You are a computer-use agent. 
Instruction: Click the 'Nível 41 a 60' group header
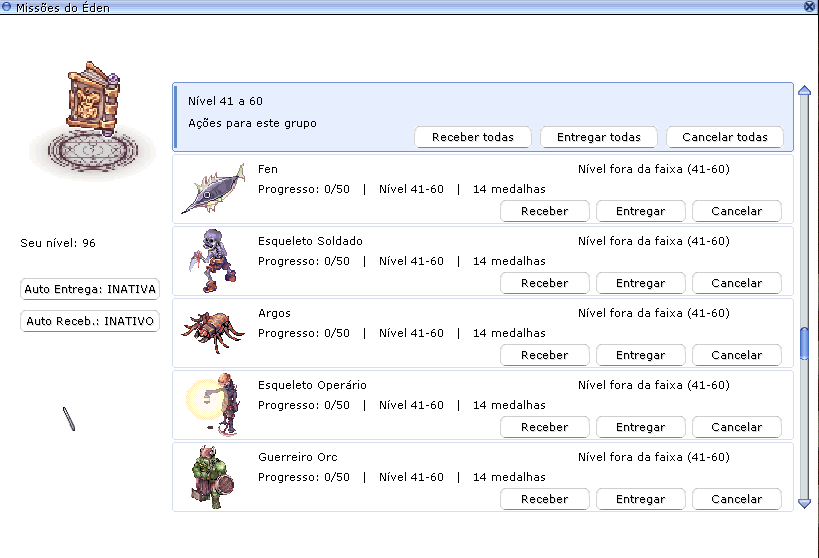pos(483,117)
